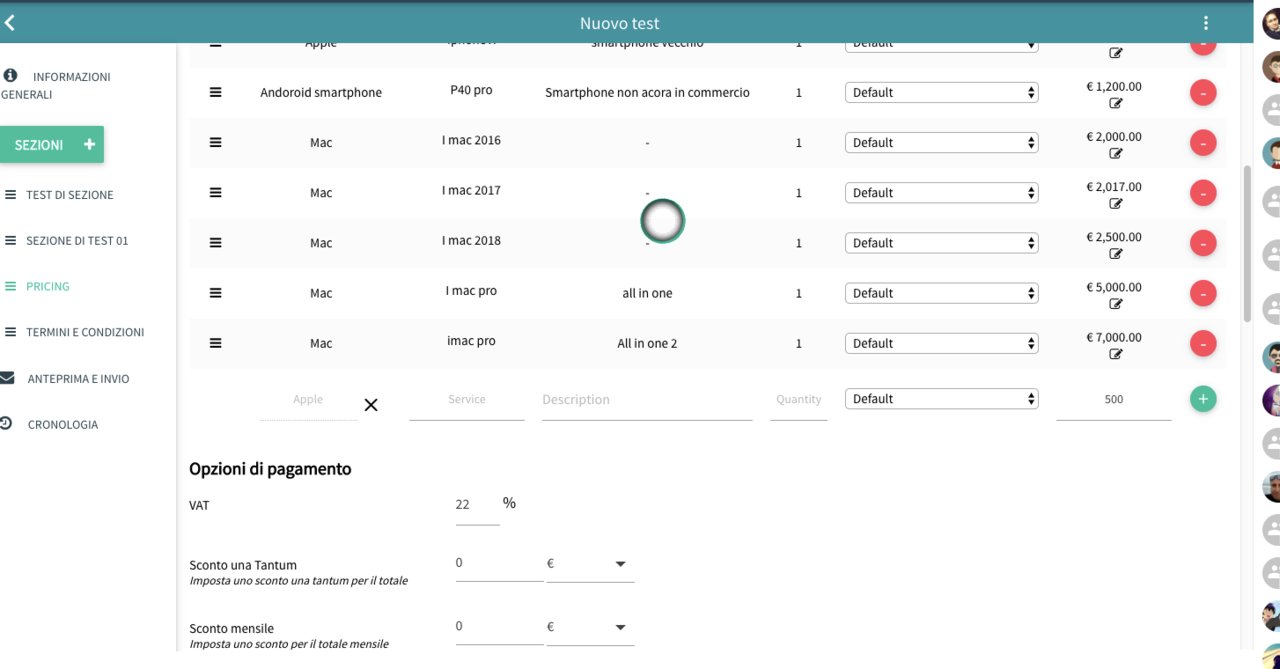The width and height of the screenshot is (1280, 669).
Task: Click the Description field in new row
Action: tap(646, 400)
